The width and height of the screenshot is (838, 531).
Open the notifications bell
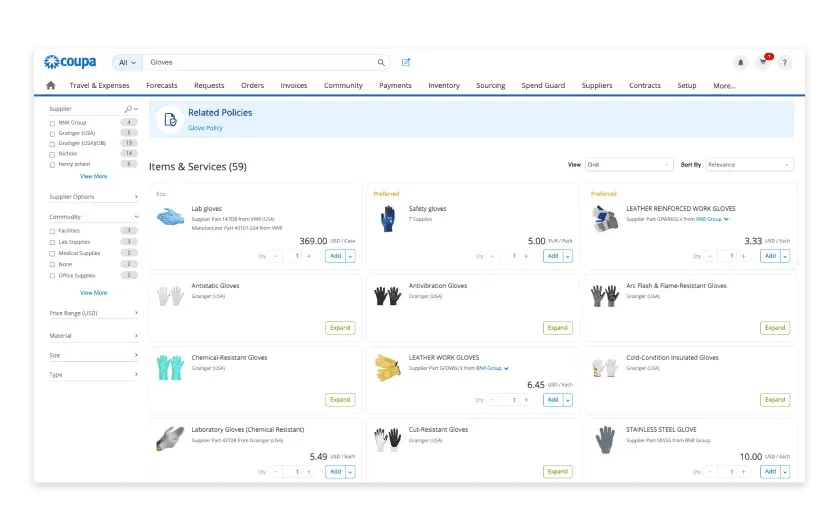741,63
